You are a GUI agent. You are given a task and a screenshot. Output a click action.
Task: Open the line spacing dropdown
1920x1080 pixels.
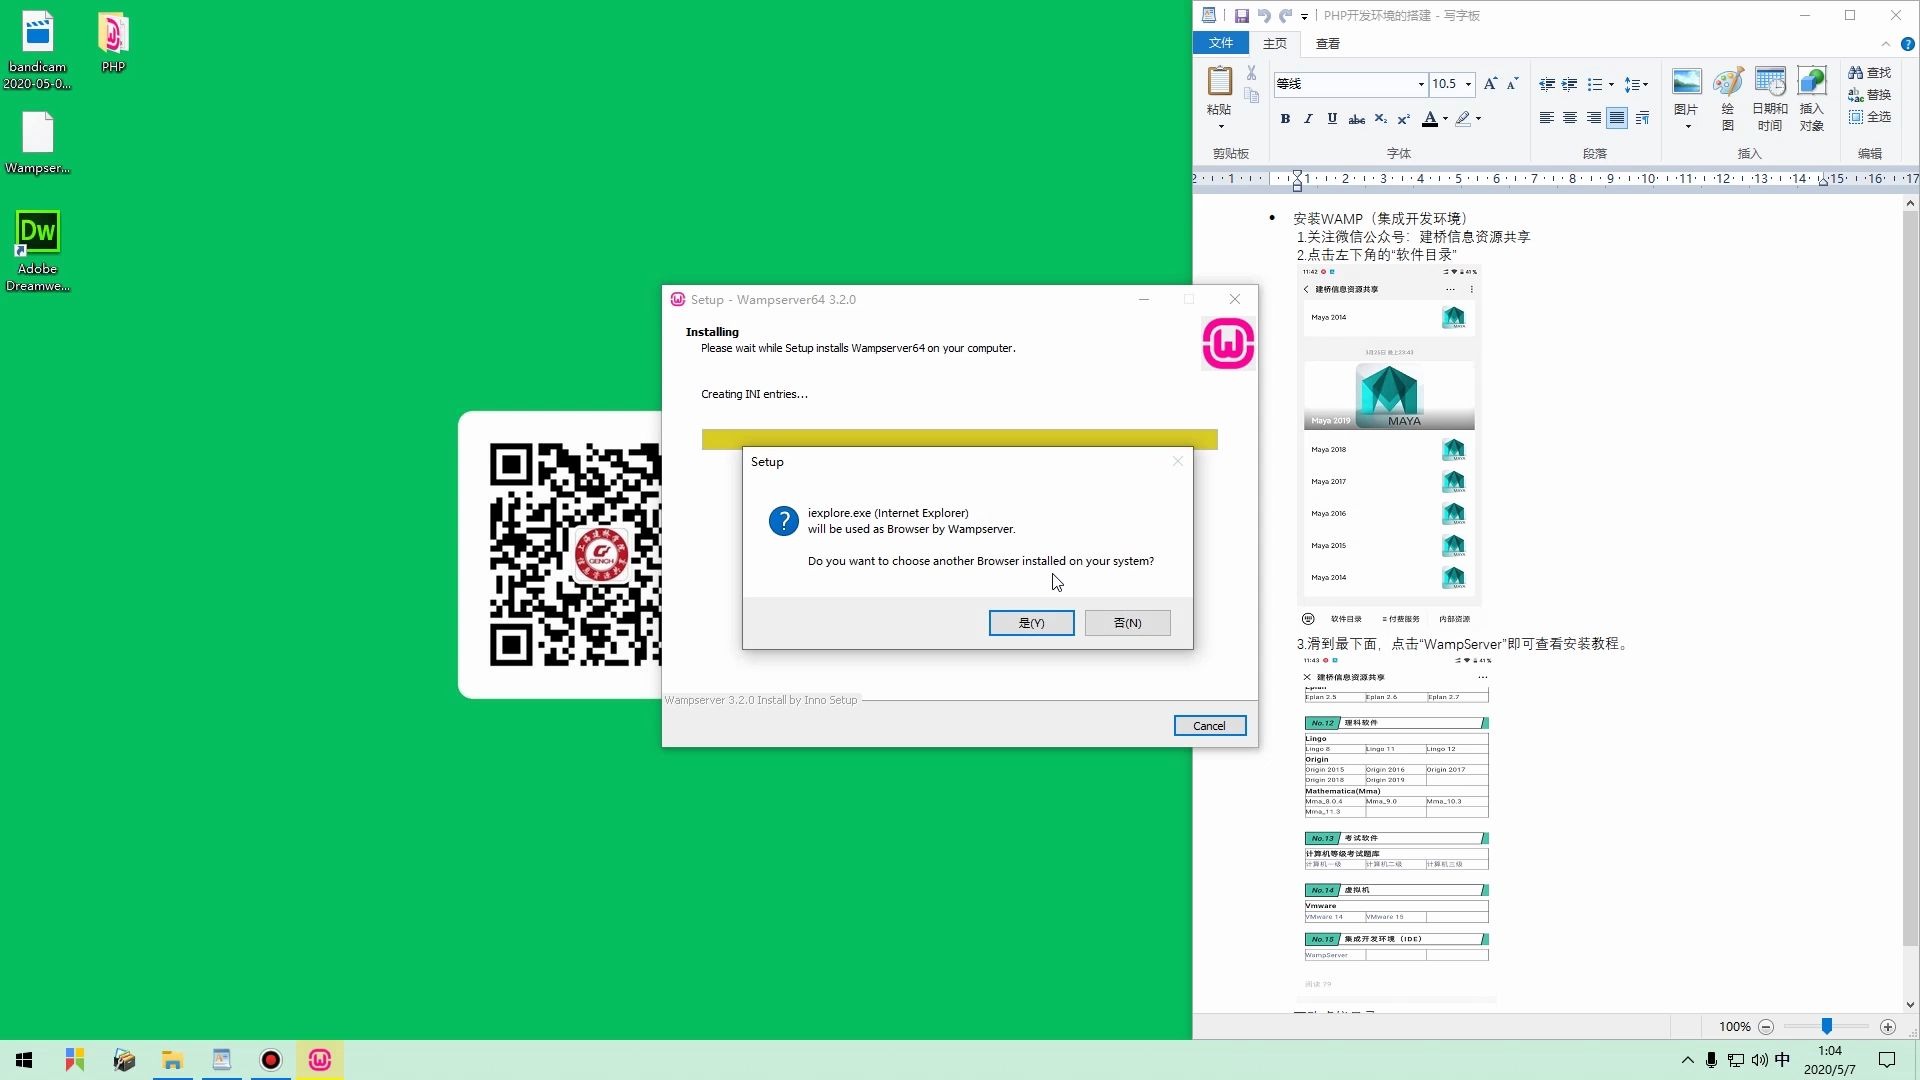[x=1636, y=84]
